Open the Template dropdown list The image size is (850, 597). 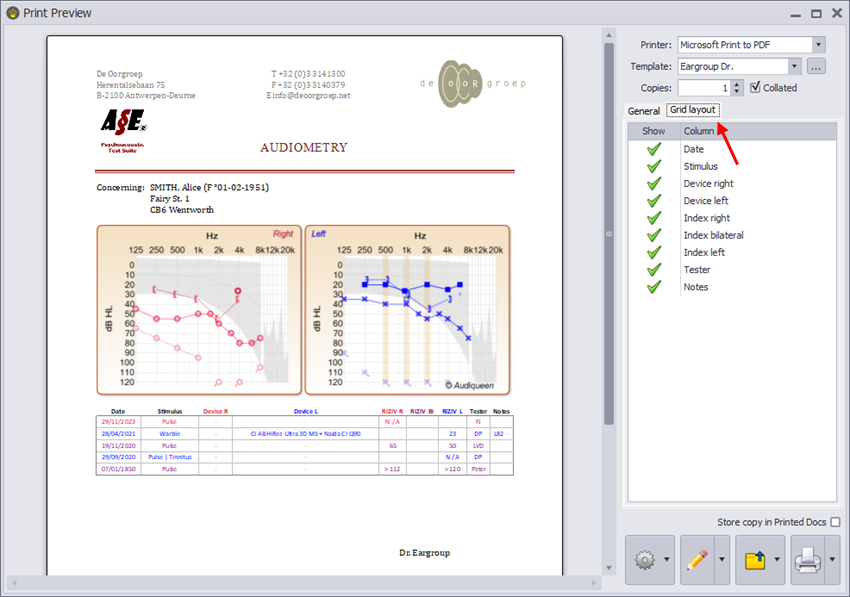(794, 66)
